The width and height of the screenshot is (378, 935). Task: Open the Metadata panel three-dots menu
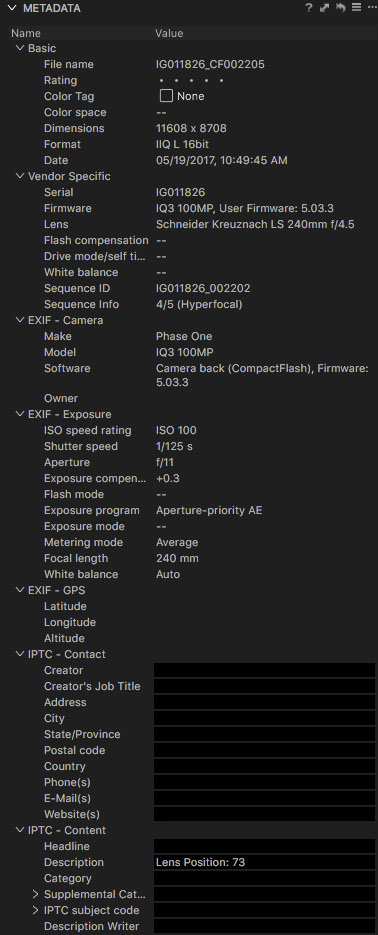(372, 8)
